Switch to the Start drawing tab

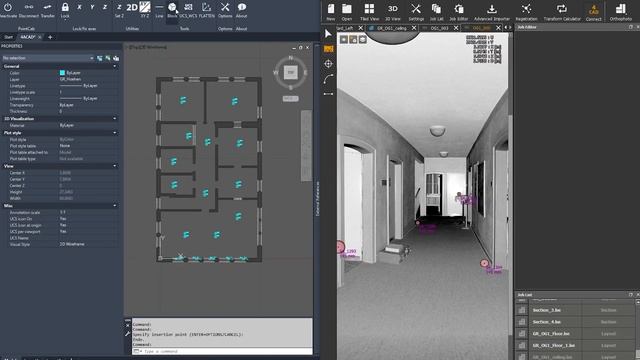(8, 37)
